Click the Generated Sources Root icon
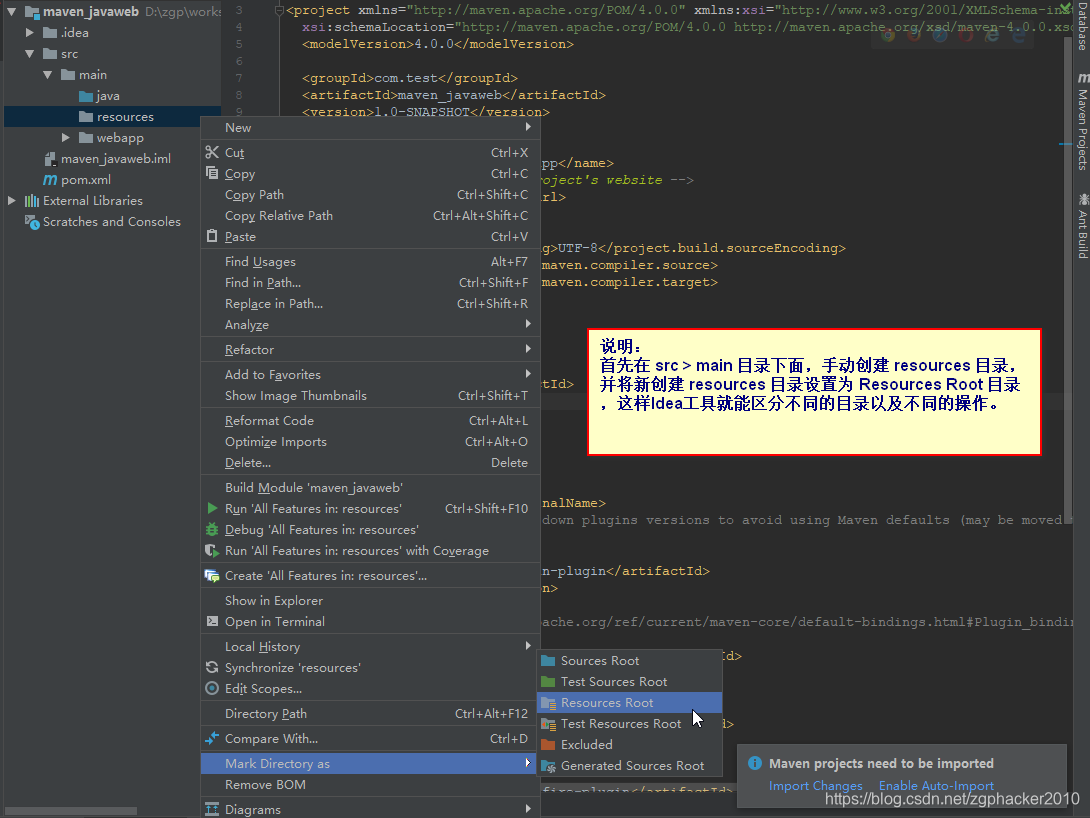Screen dimensions: 1090x818 pos(548,766)
